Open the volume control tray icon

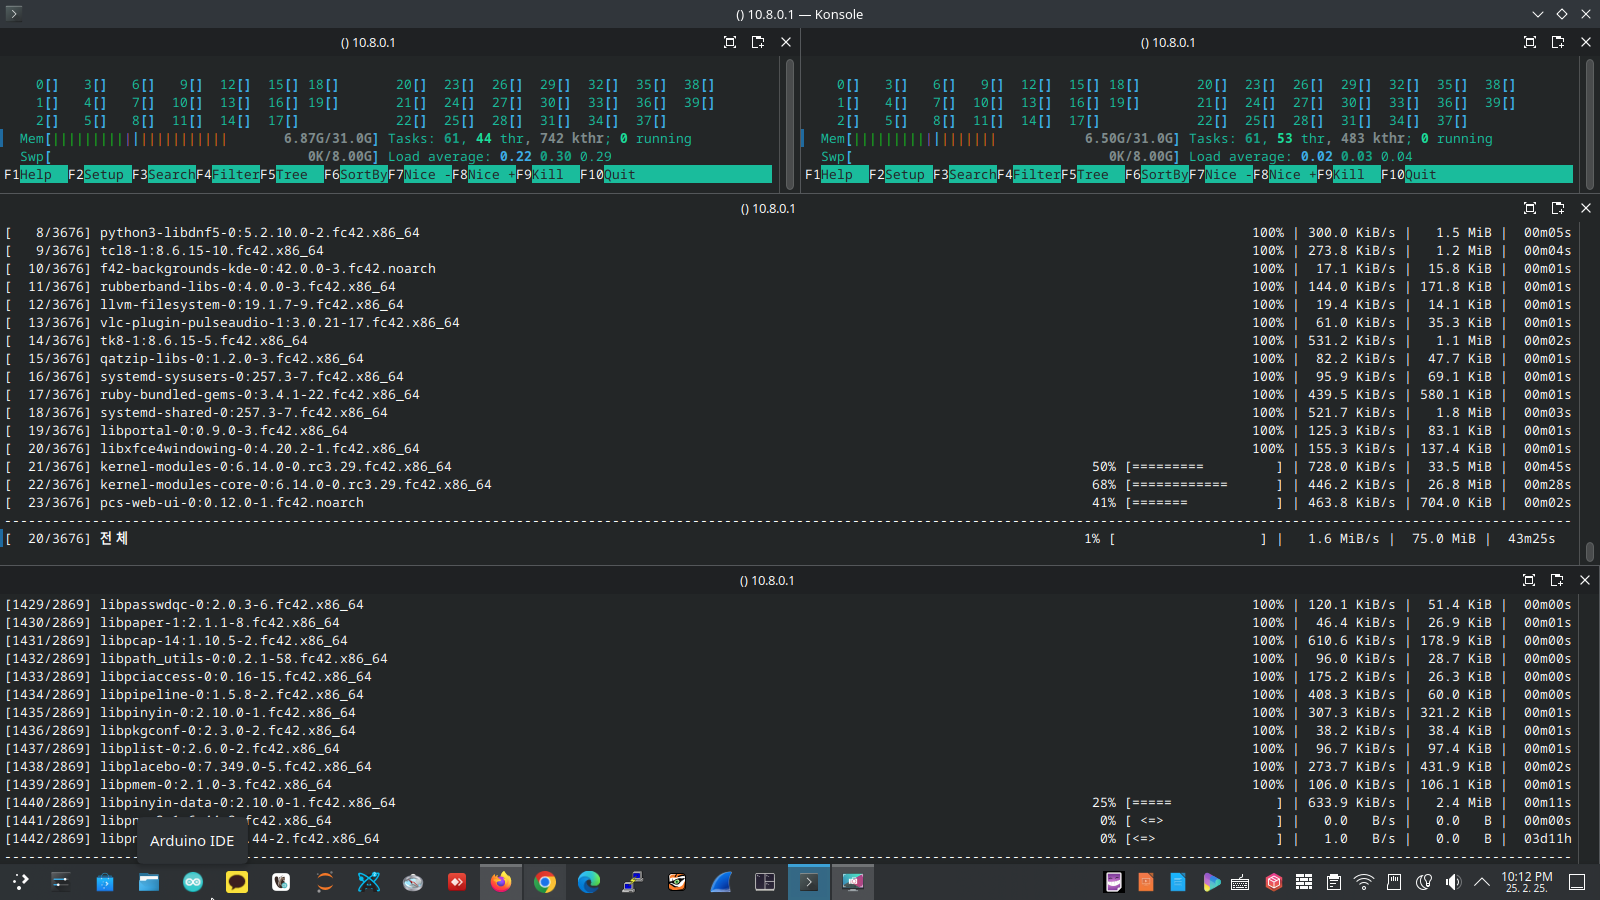click(x=1454, y=882)
